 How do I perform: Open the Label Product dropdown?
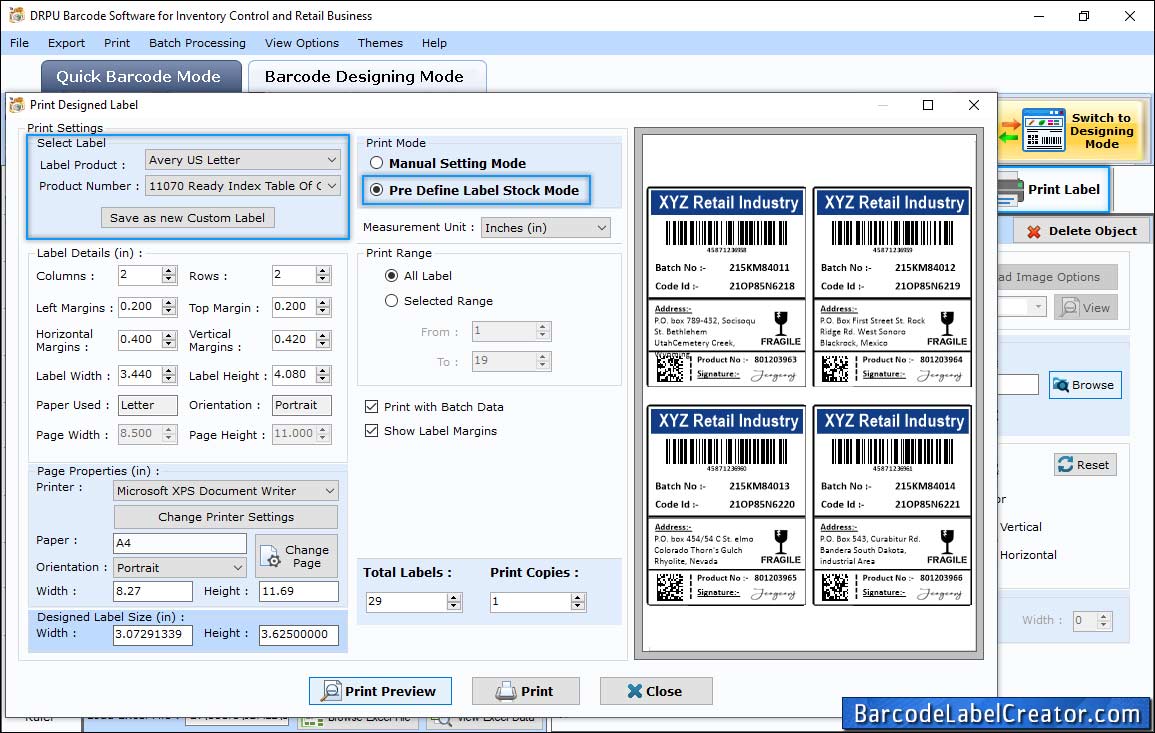coord(242,160)
